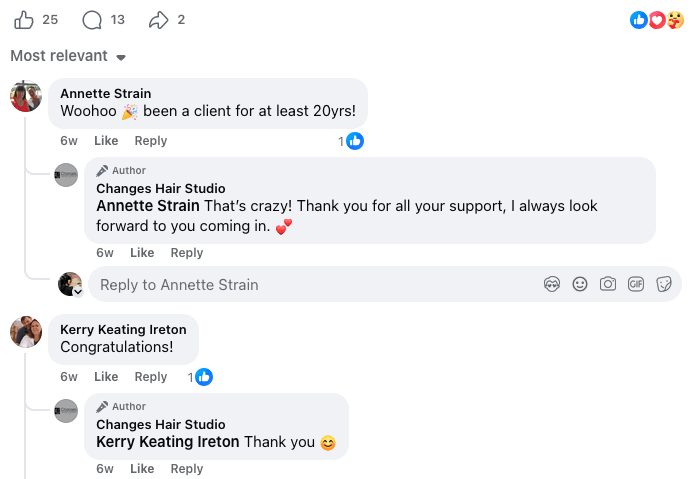Open Annette Strain's profile name link

click(x=106, y=93)
